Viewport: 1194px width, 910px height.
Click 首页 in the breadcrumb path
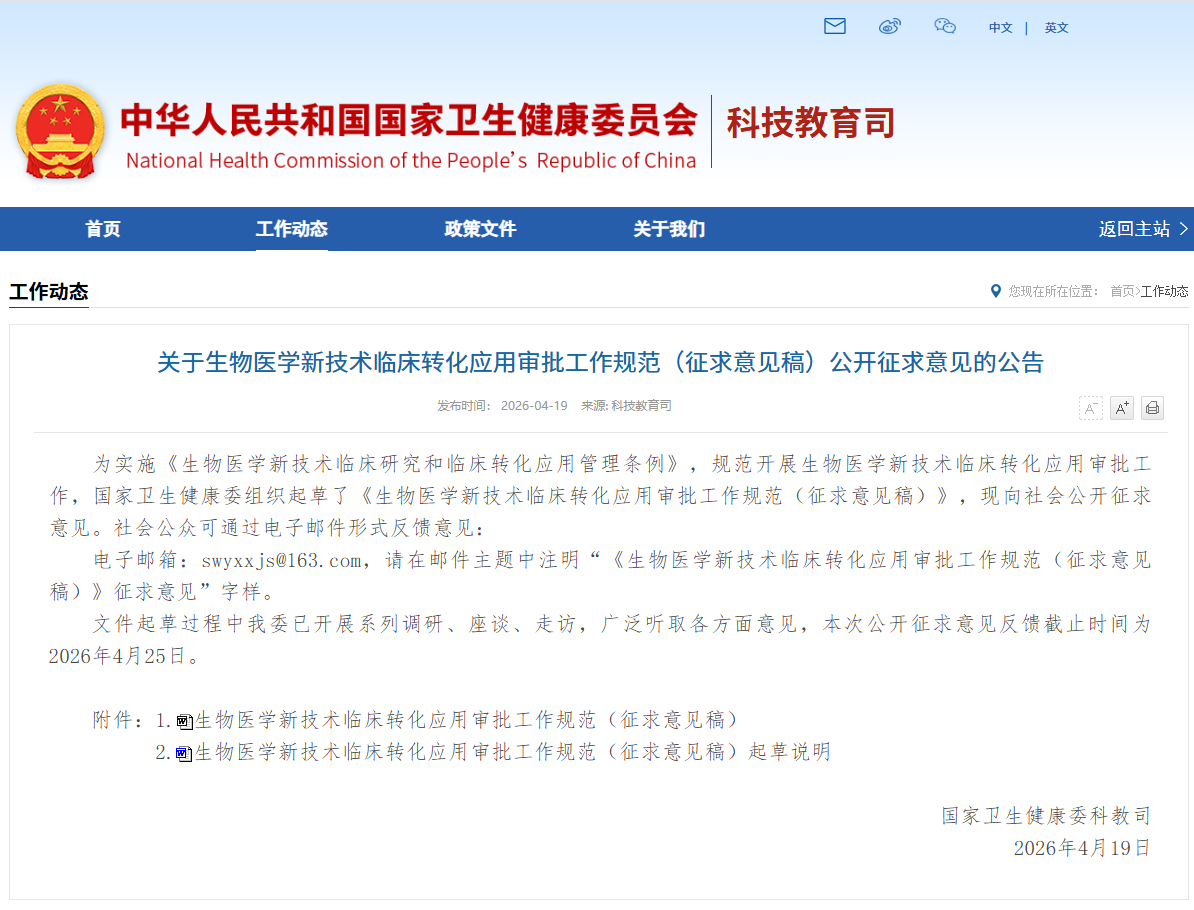[1122, 291]
